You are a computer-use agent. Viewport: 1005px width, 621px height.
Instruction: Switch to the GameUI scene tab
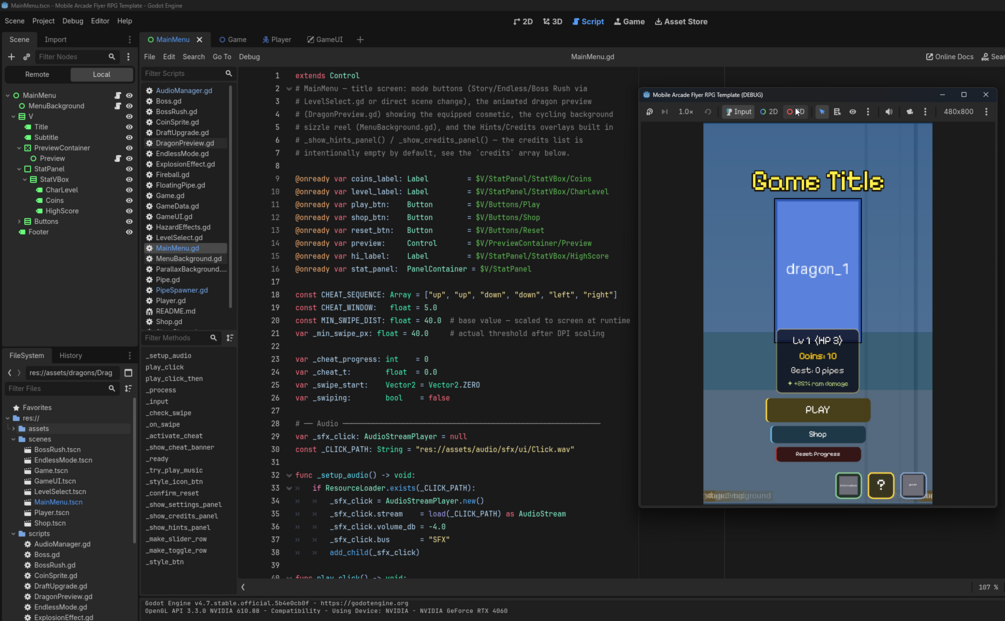click(324, 40)
